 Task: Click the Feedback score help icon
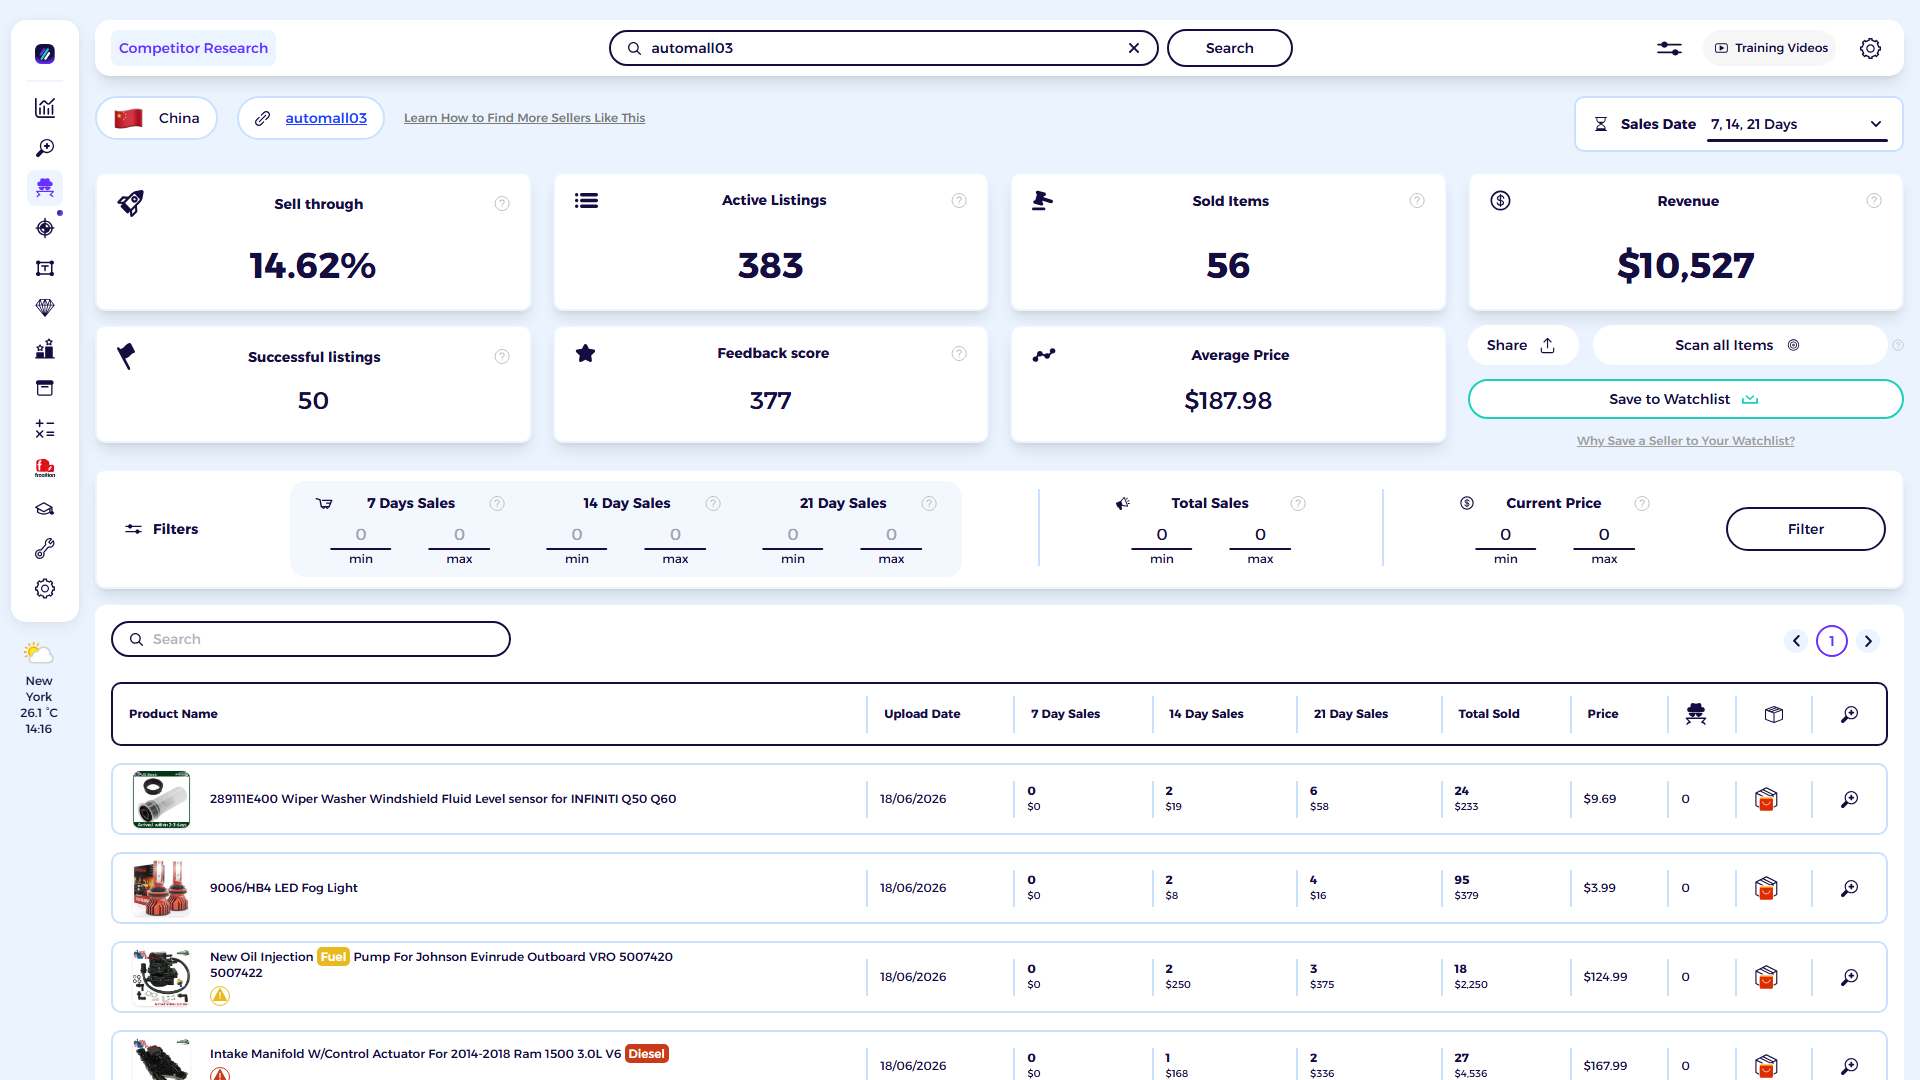959,354
